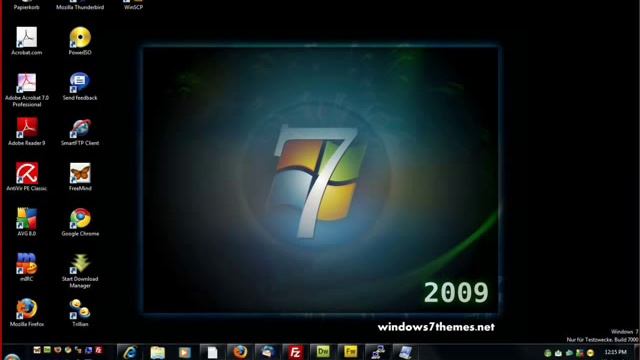Click the large FileZilla taskbar button
The width and height of the screenshot is (640, 360).
295,352
